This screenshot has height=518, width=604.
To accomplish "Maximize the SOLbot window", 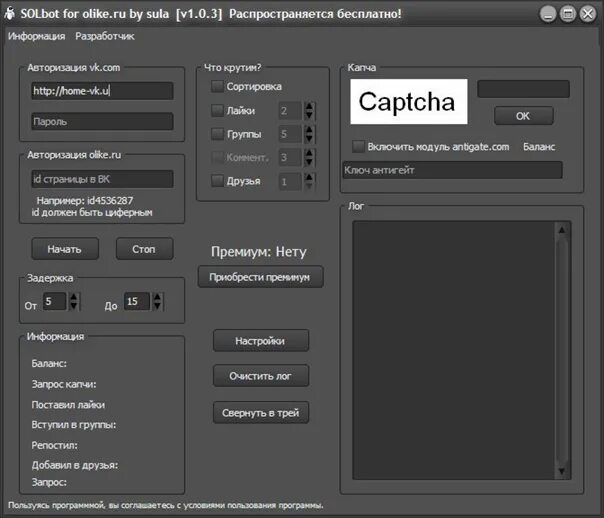I will tap(568, 14).
